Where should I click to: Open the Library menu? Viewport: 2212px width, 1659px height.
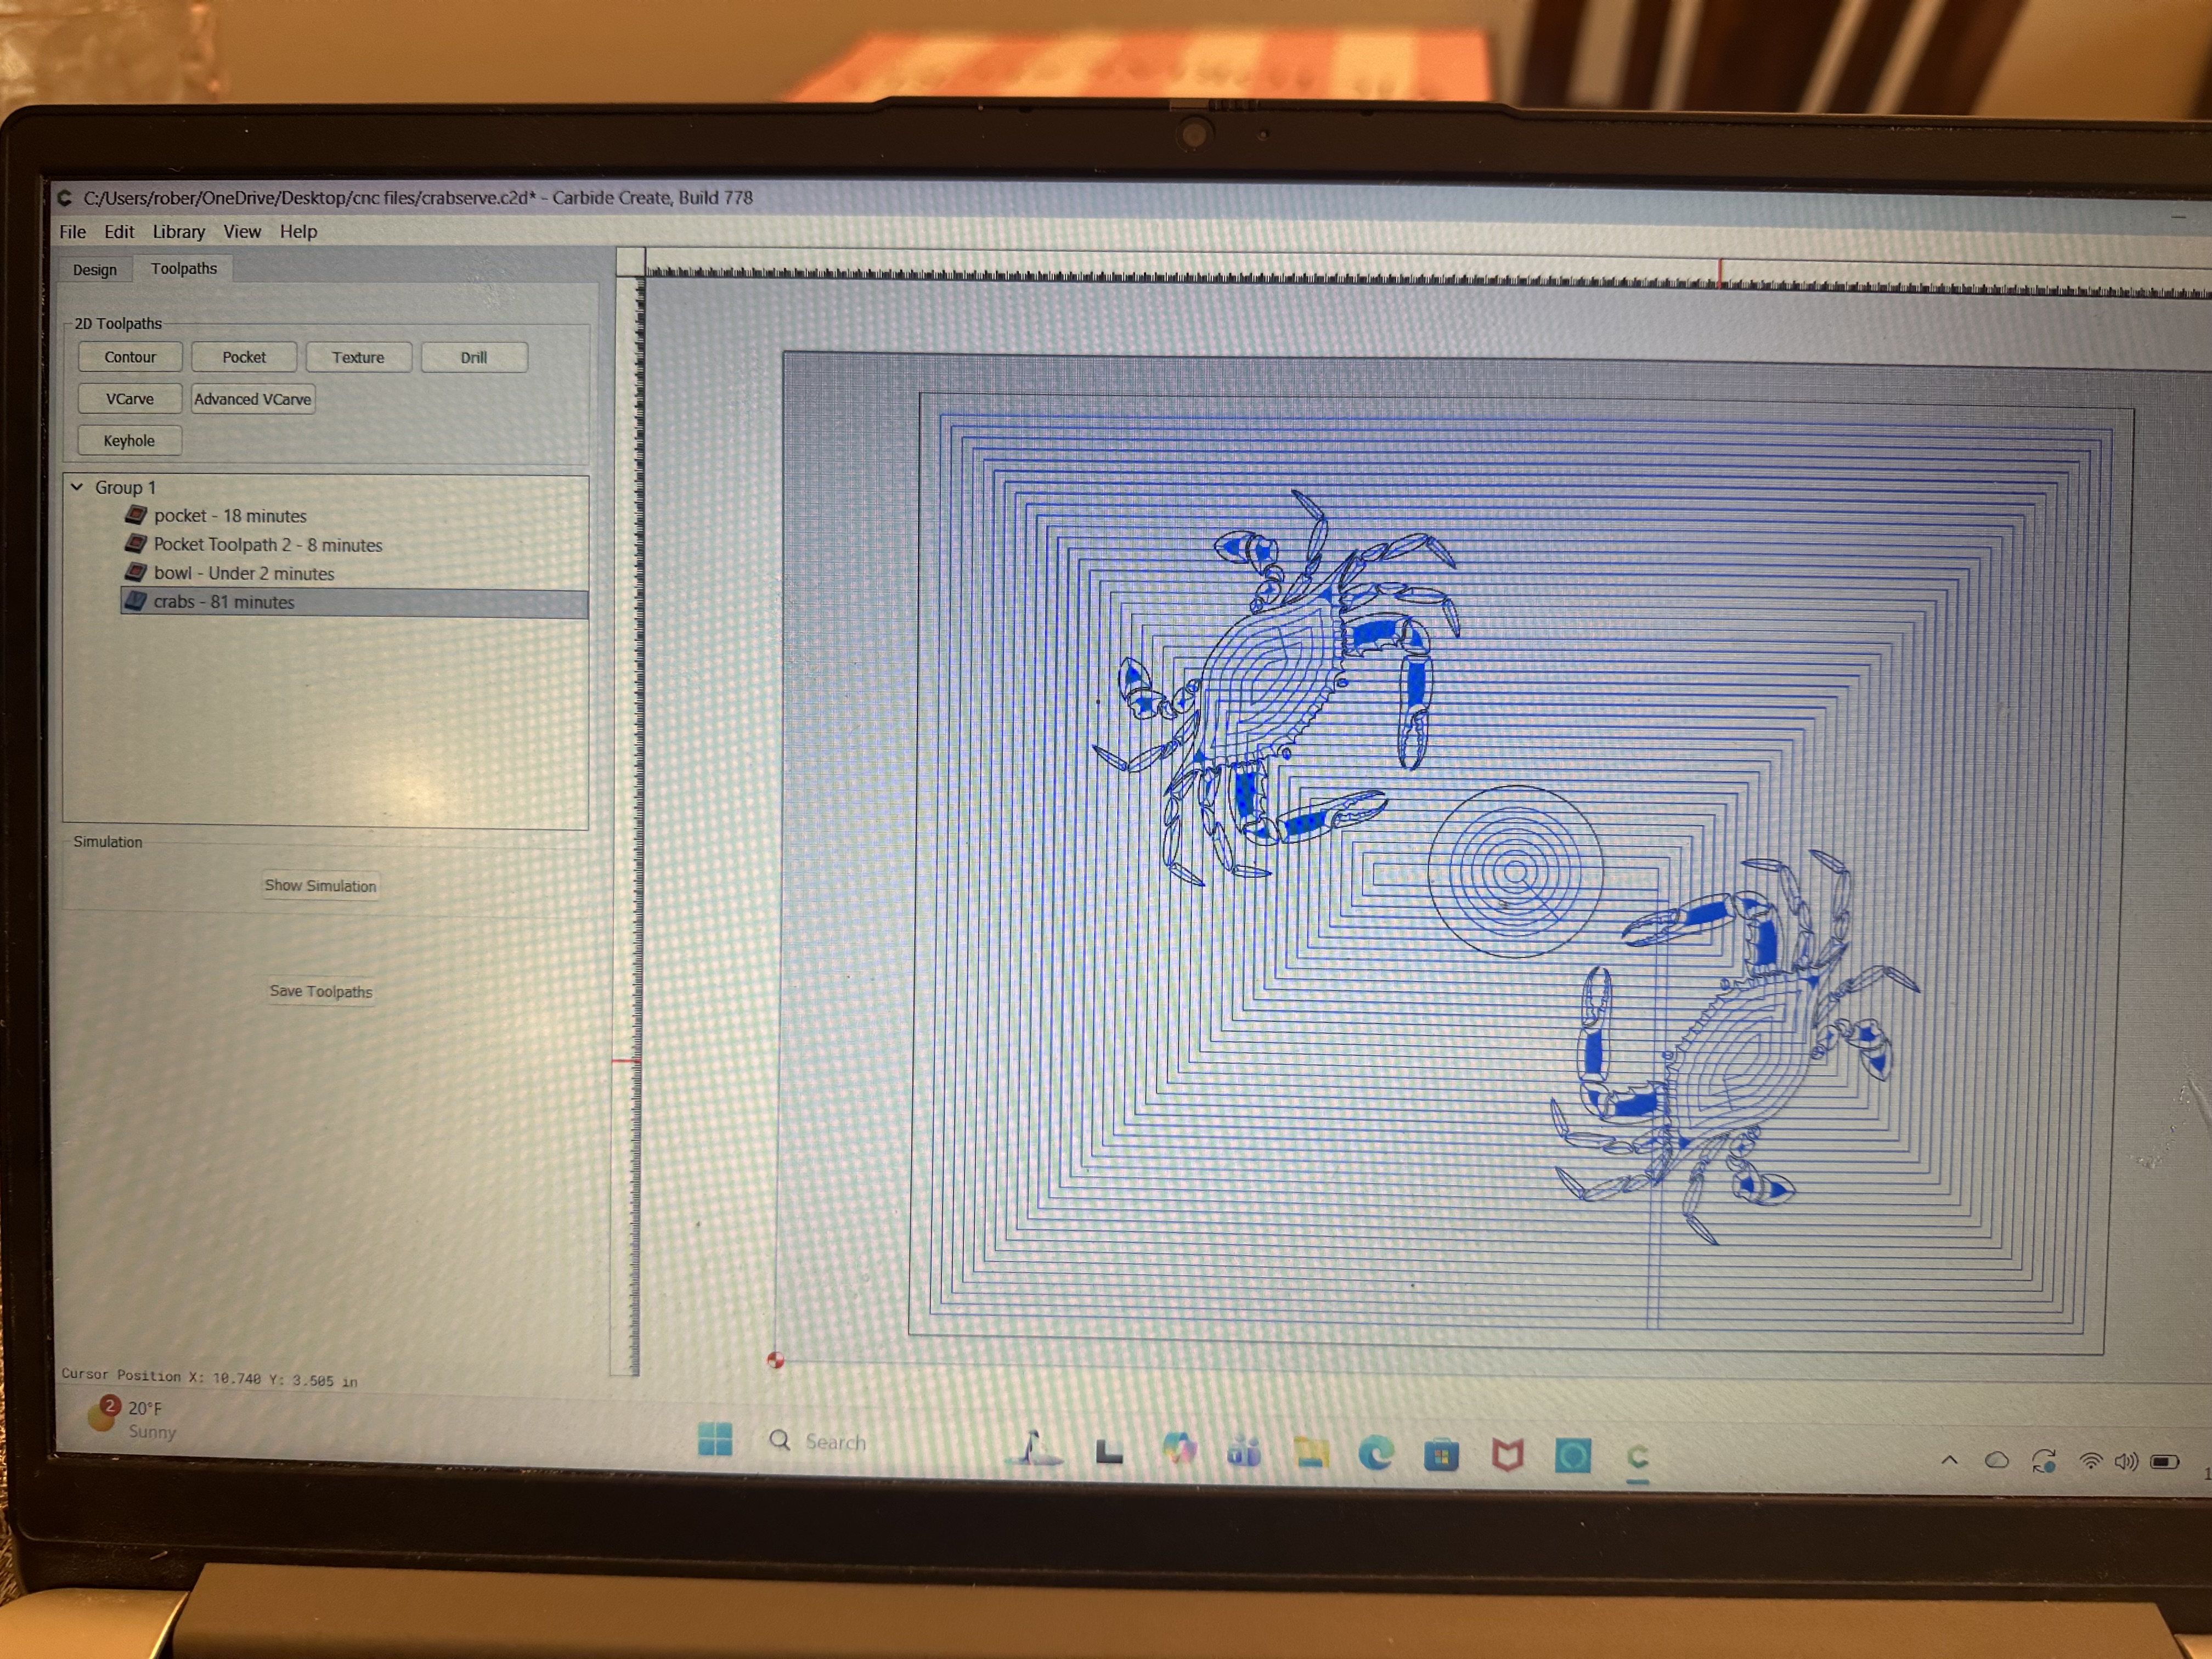(178, 232)
